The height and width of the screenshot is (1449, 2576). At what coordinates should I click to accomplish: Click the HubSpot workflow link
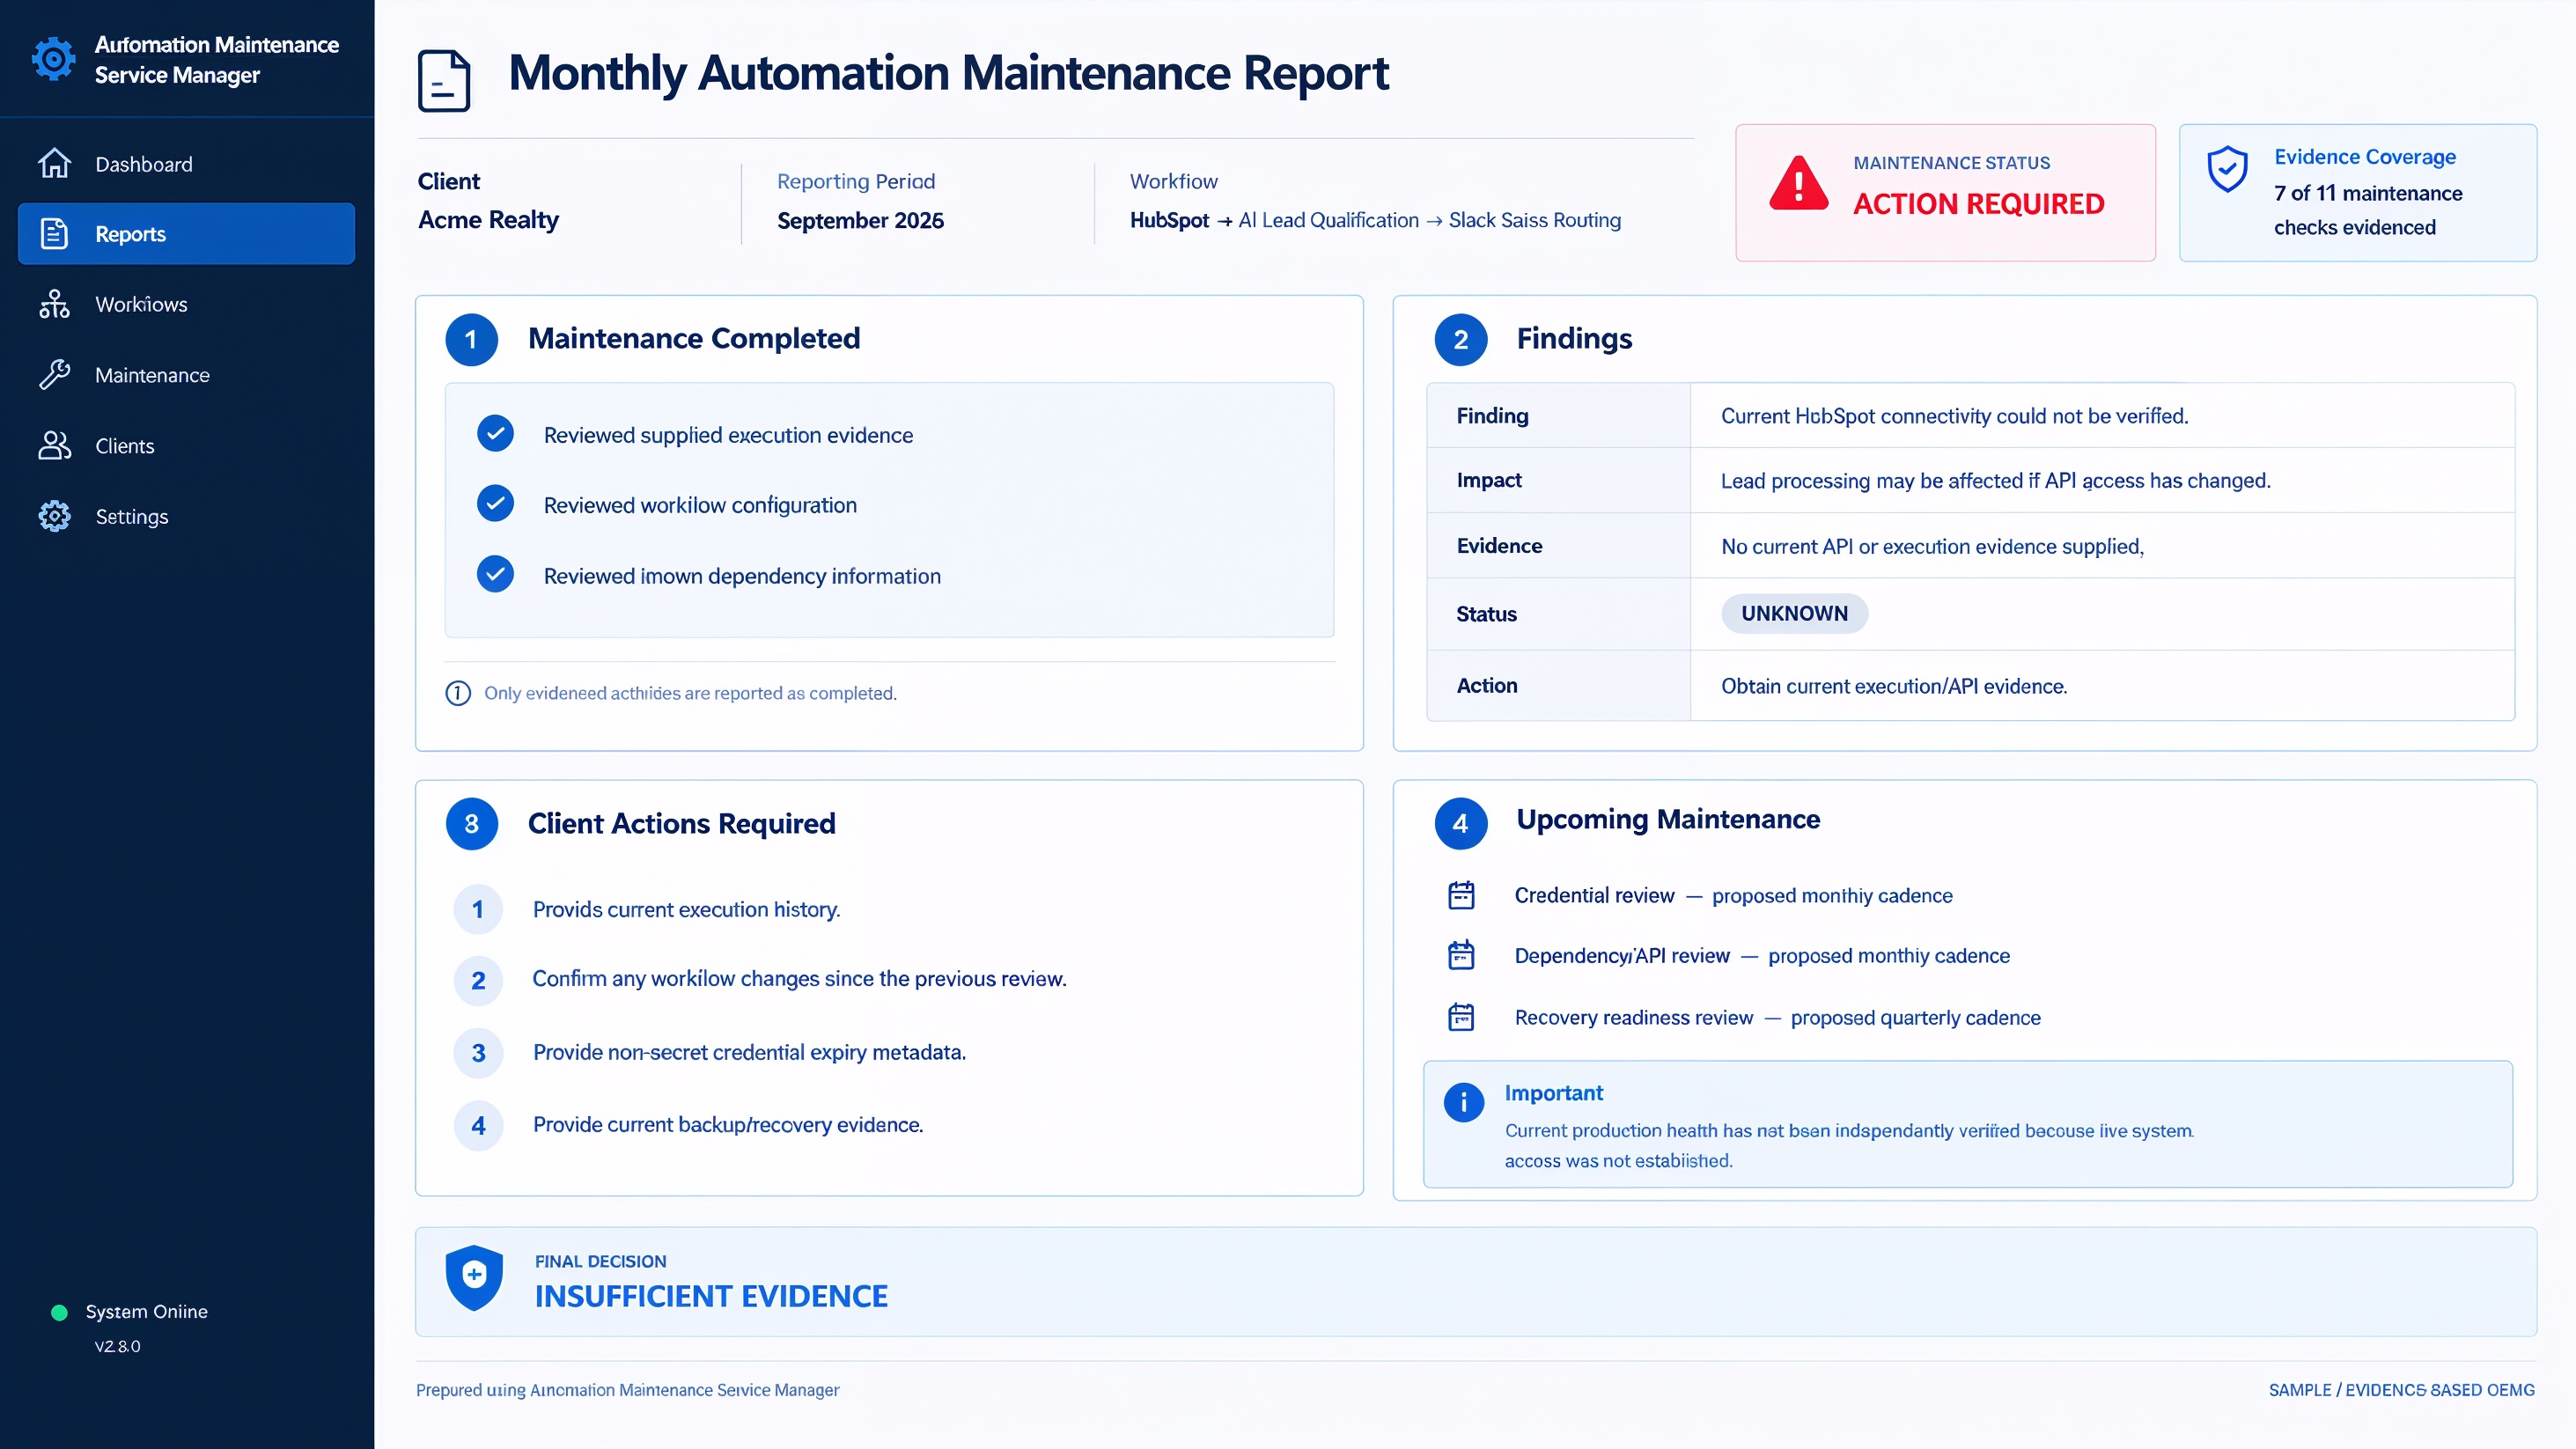tap(1169, 220)
